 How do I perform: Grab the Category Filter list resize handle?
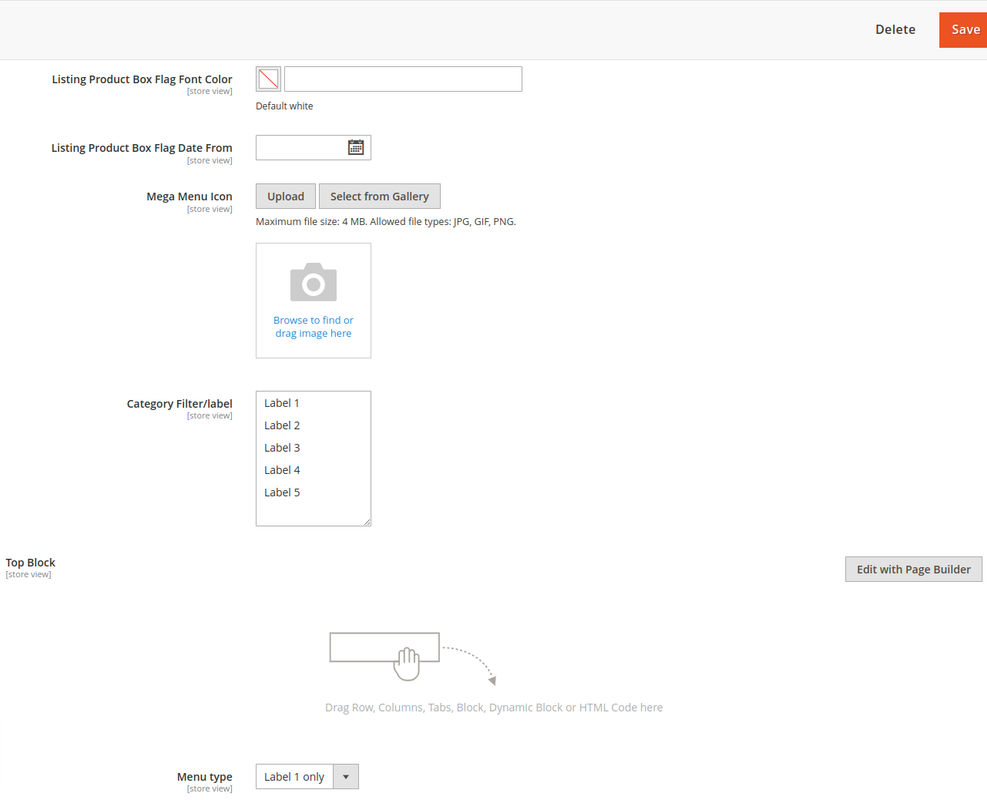pyautogui.click(x=367, y=522)
